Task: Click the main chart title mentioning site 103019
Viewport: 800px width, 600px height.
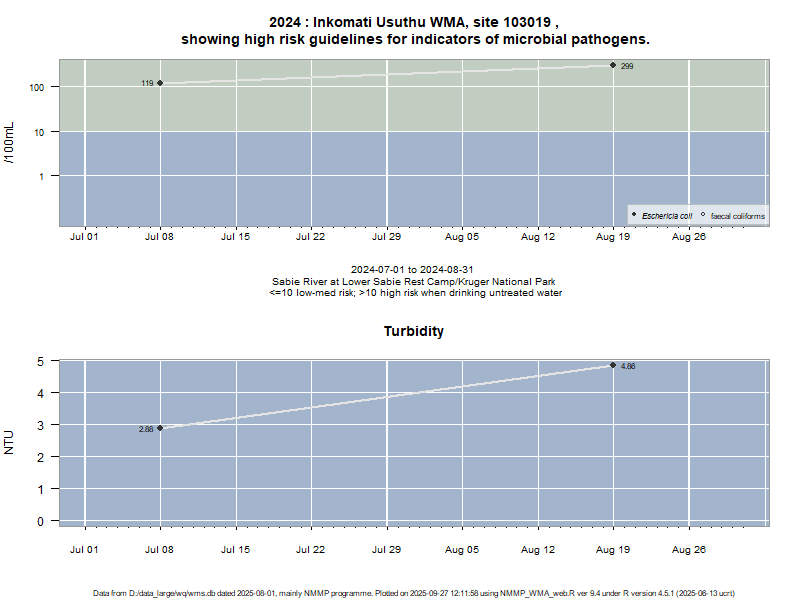Action: [414, 31]
